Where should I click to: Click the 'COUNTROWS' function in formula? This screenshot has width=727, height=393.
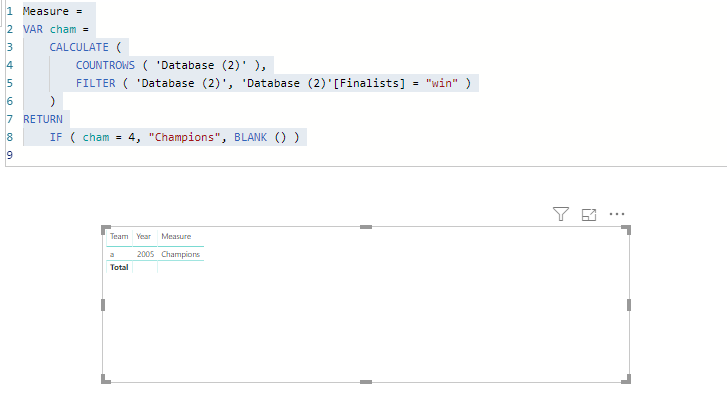[x=105, y=65]
